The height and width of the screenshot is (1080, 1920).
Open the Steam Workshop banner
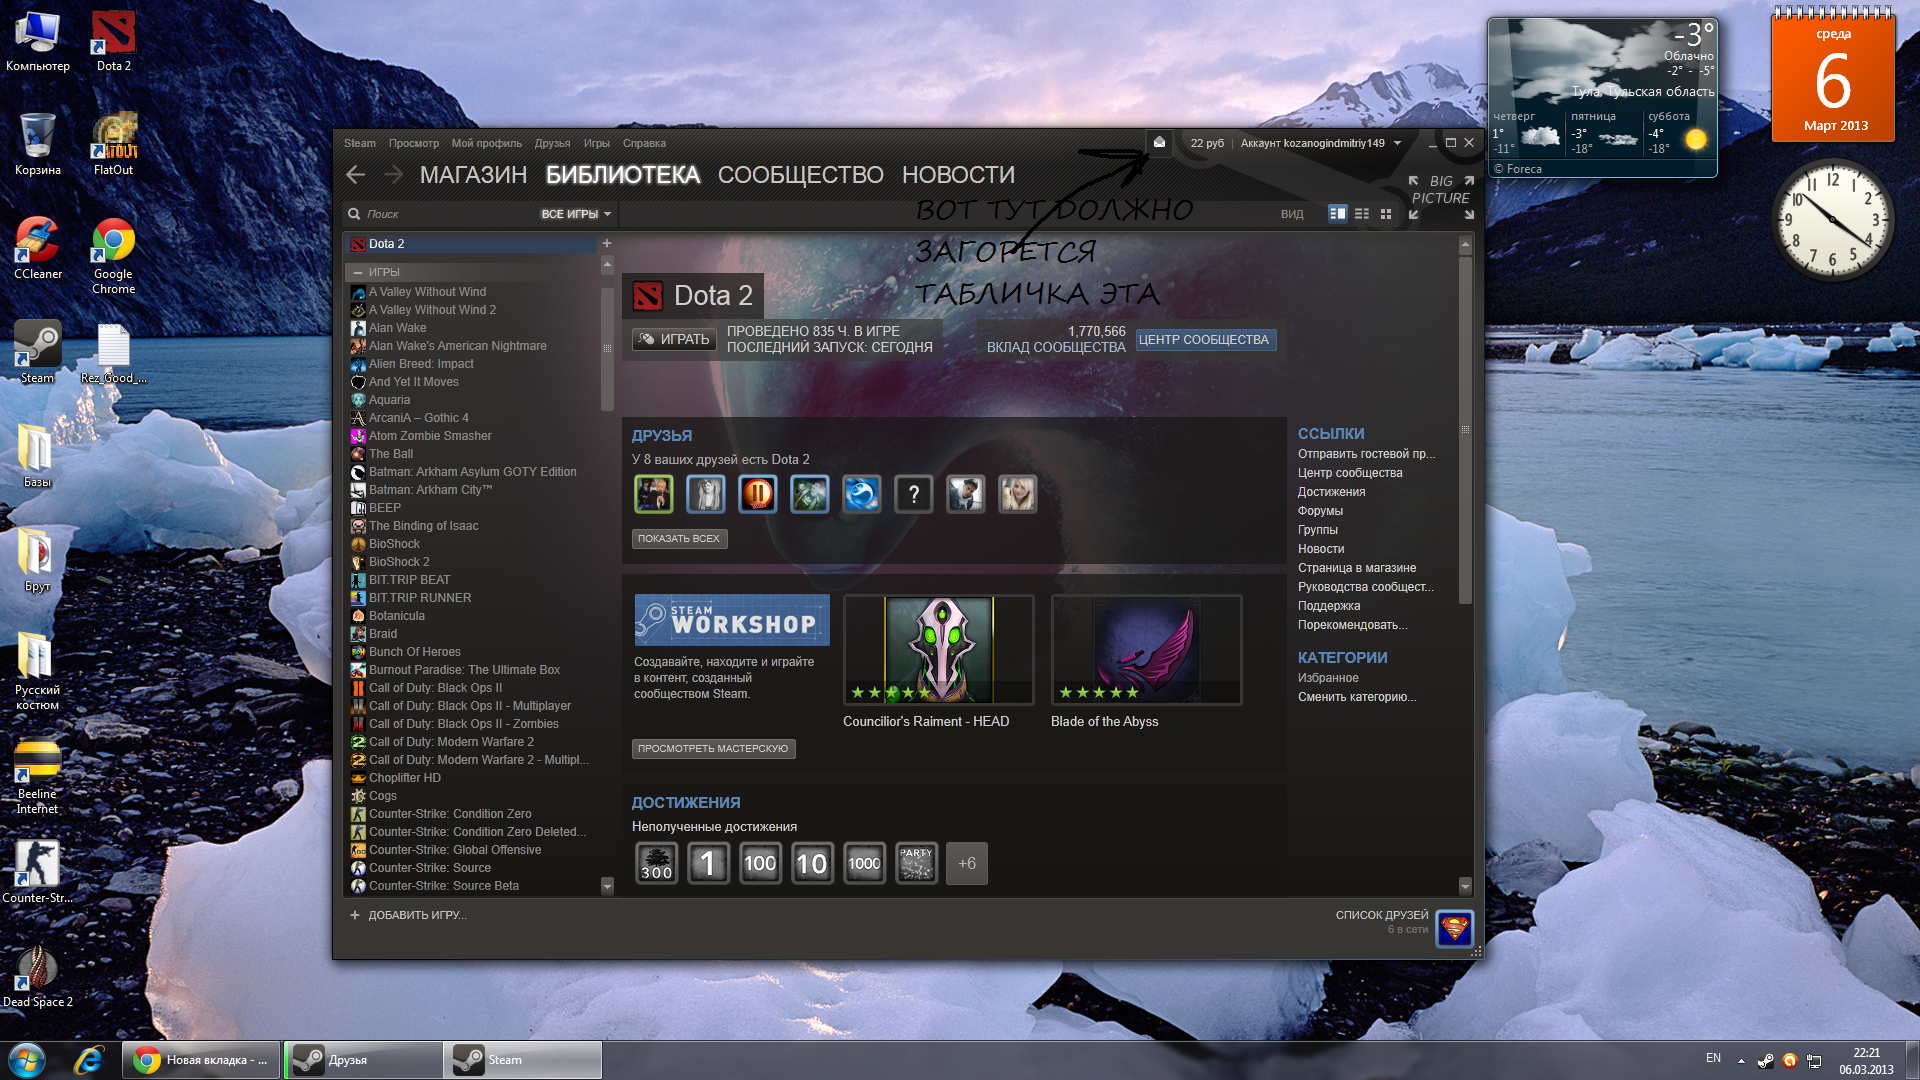[732, 620]
